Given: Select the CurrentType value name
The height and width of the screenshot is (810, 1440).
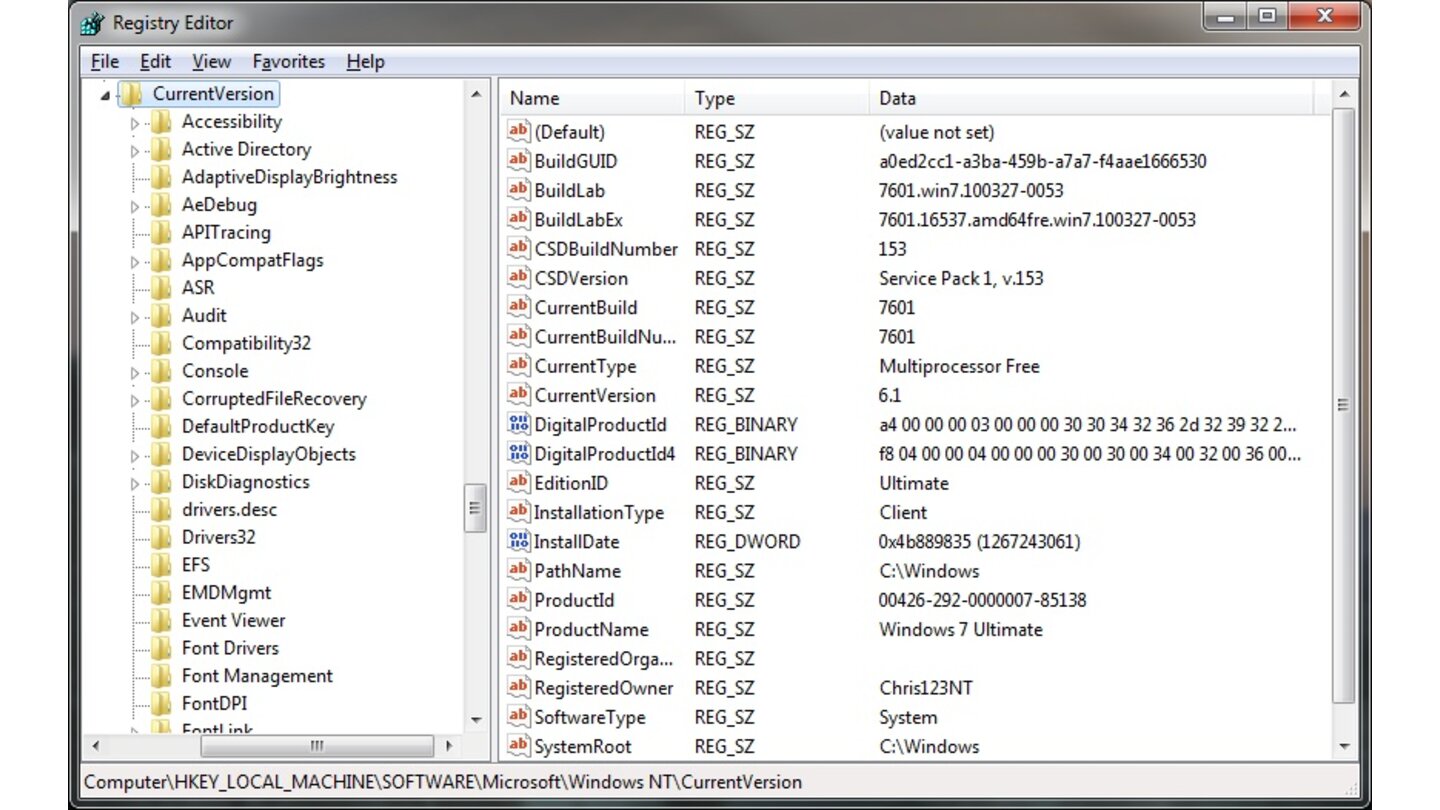Looking at the screenshot, I should [585, 366].
